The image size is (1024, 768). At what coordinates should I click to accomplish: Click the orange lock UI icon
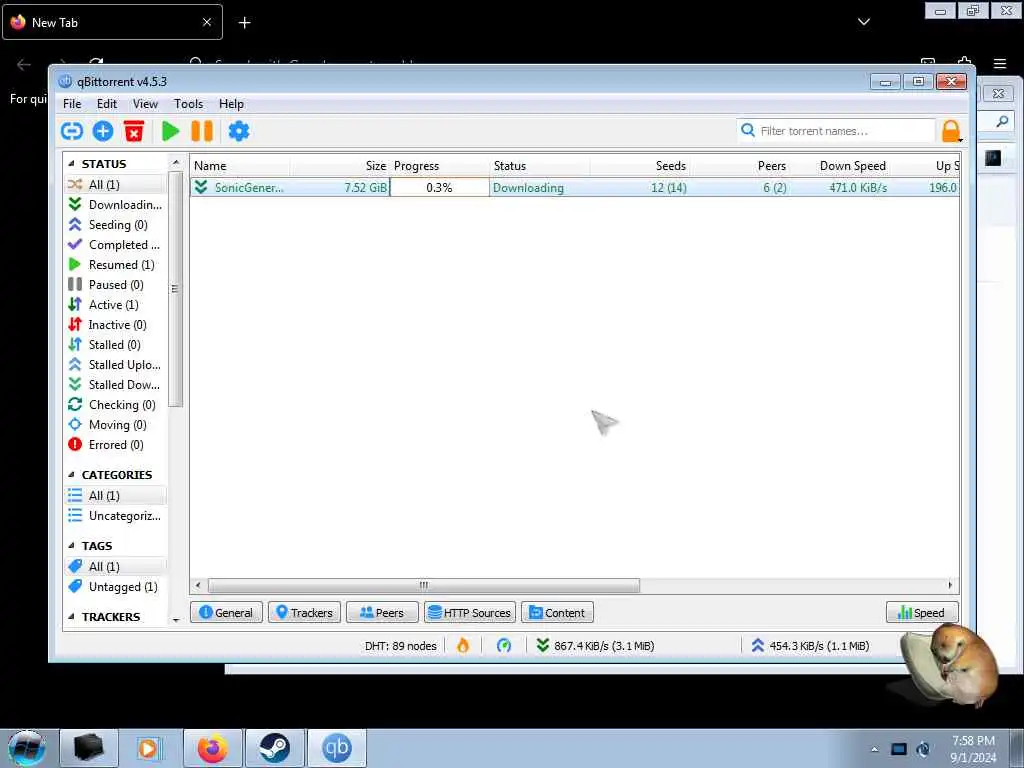(951, 131)
